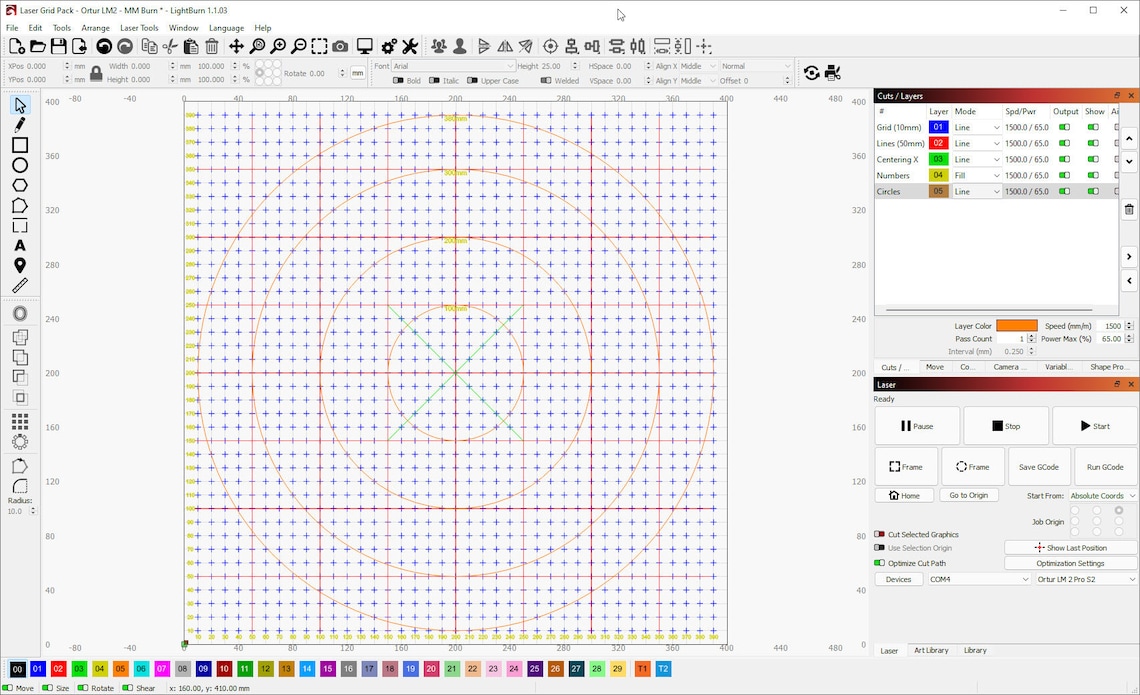This screenshot has width=1140, height=695.
Task: Select the Polygon hexagon tool
Action: coord(20,185)
